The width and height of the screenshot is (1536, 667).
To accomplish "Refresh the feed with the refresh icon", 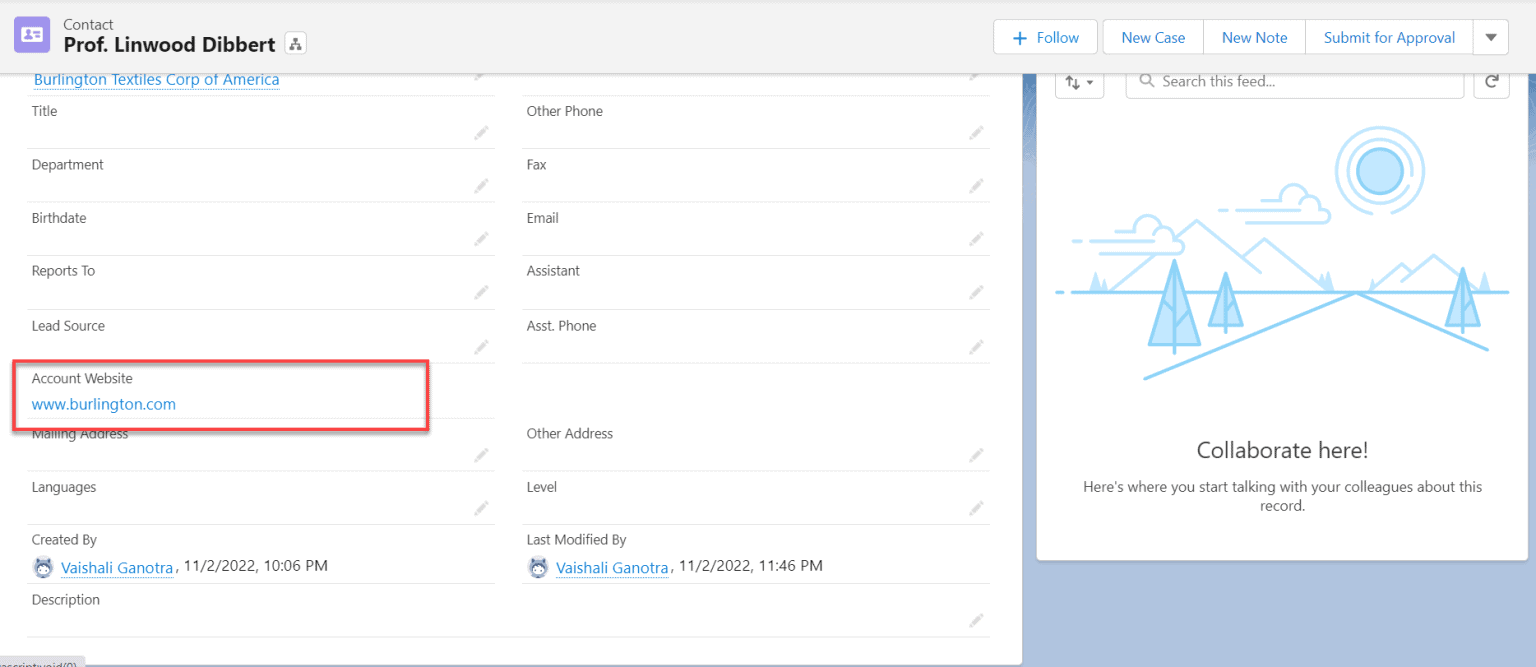I will coord(1491,82).
